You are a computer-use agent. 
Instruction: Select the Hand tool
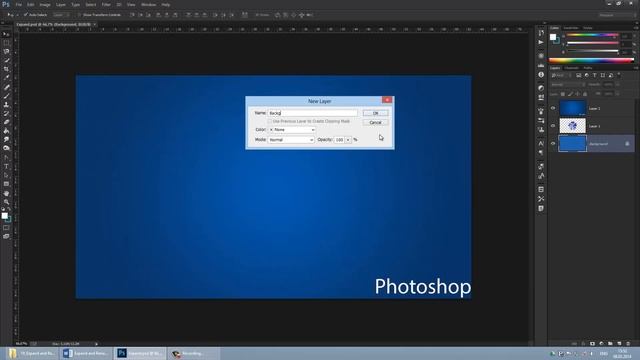click(6, 193)
